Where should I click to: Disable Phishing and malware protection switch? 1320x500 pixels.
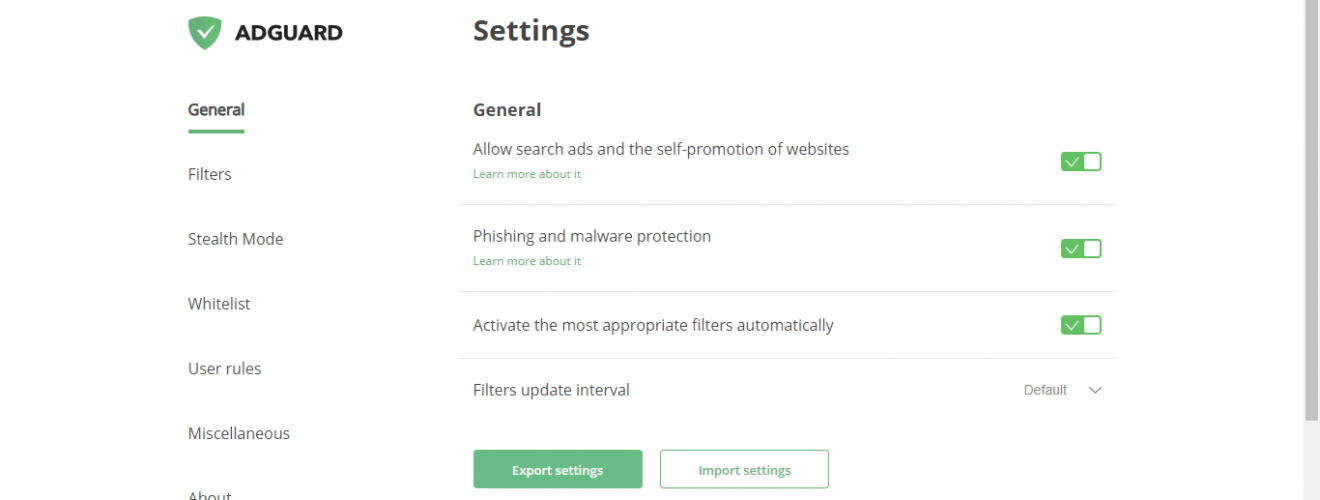1081,248
